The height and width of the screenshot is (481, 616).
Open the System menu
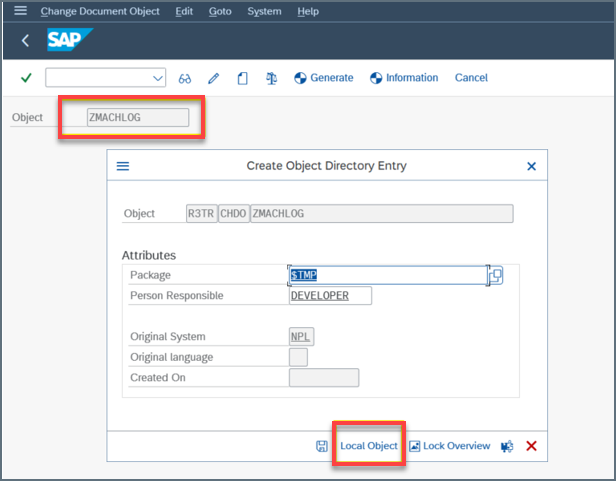[x=264, y=11]
